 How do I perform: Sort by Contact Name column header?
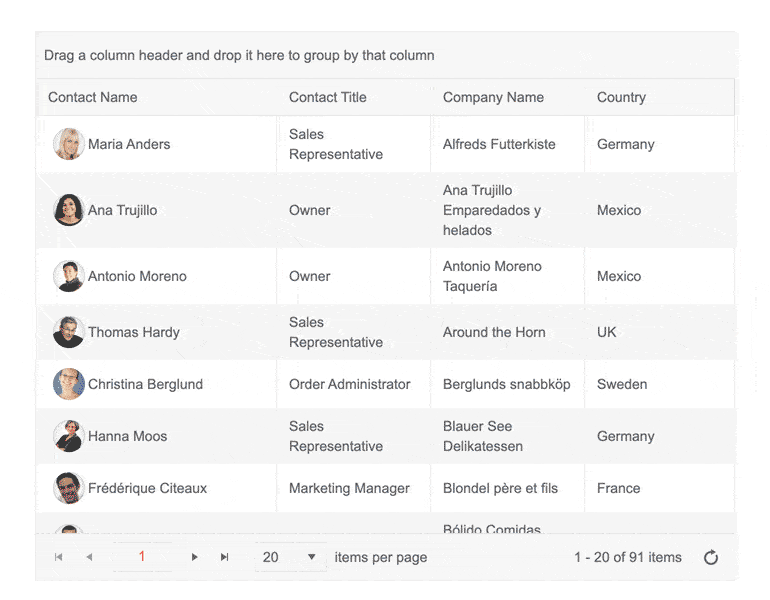tap(93, 97)
